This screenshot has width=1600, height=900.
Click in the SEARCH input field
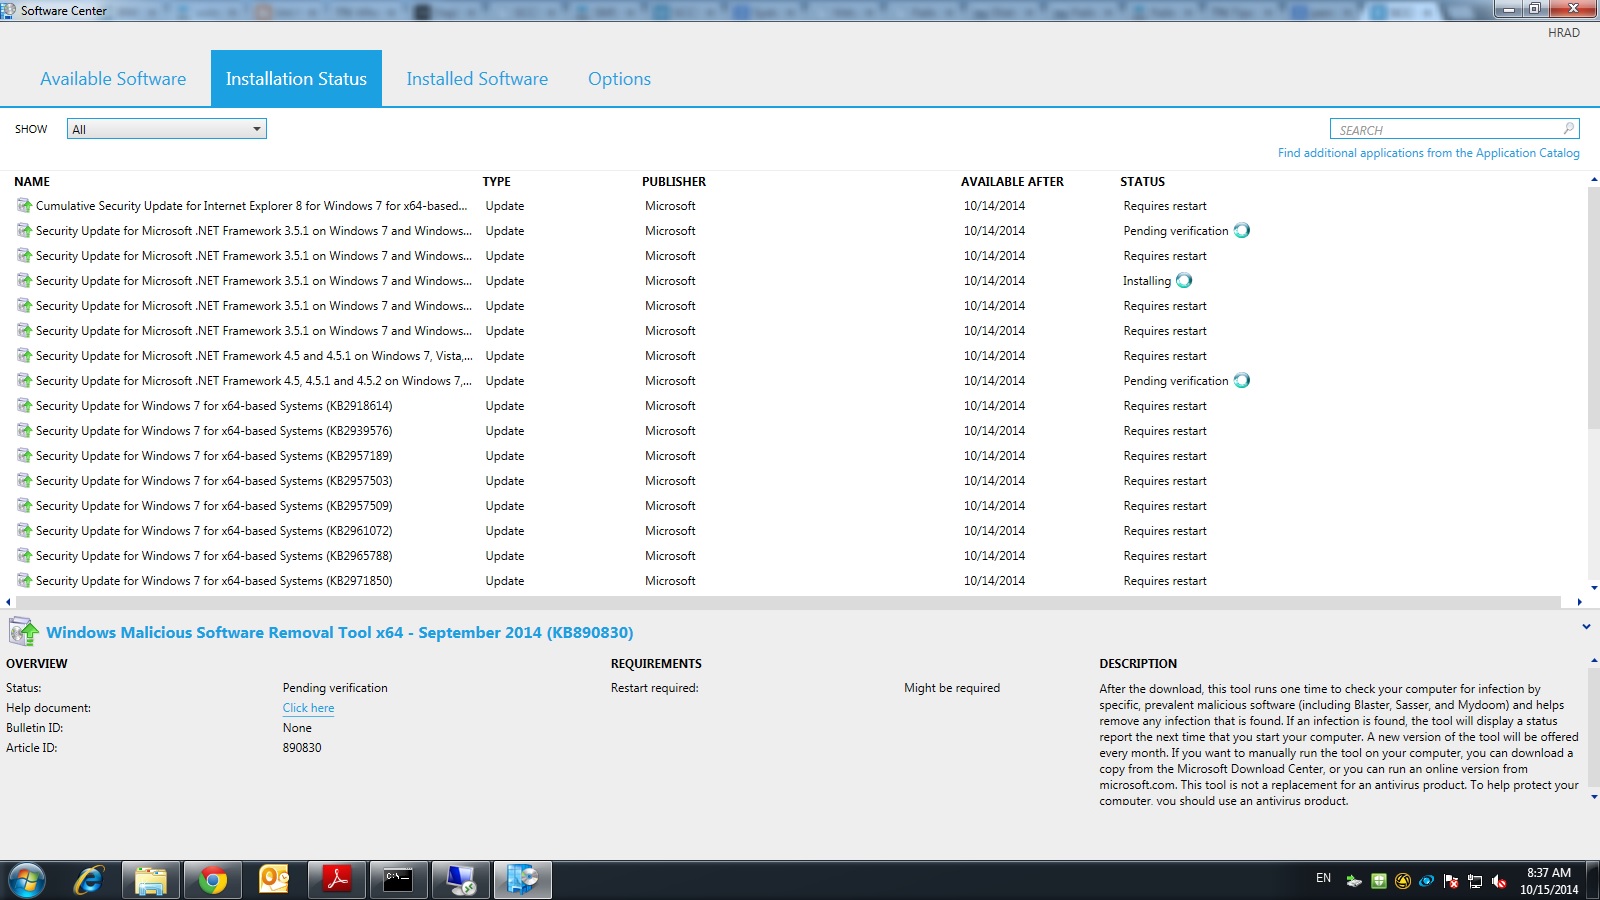[1446, 129]
